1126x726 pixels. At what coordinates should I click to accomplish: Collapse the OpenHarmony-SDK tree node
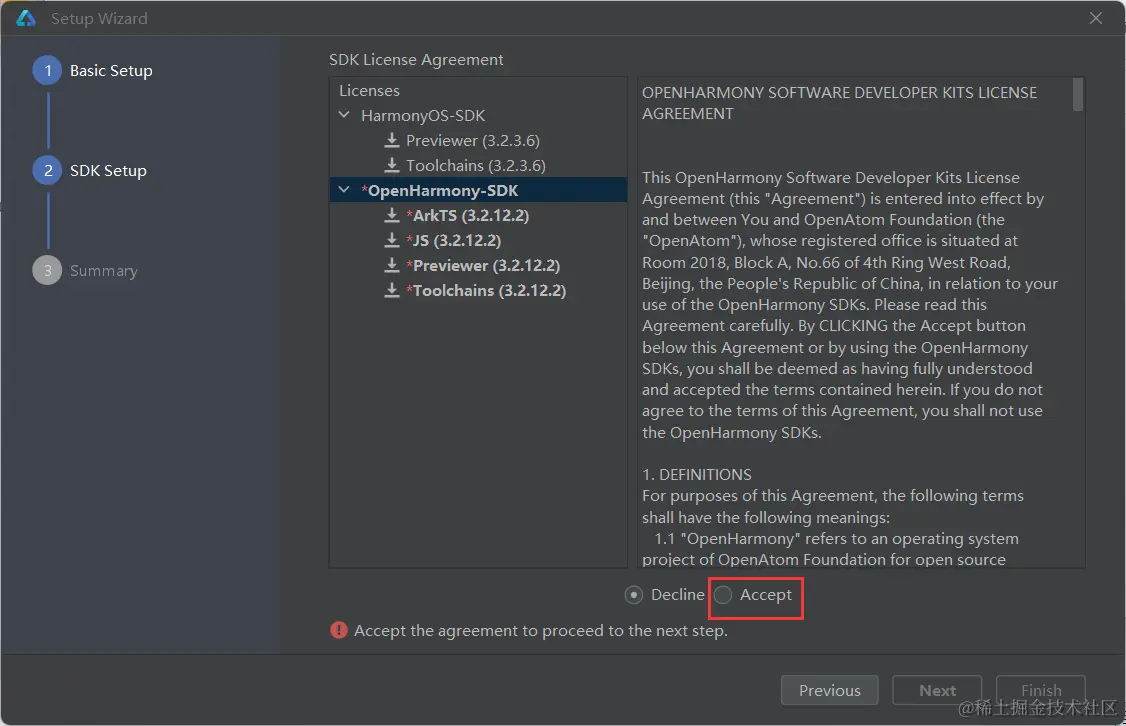pos(344,190)
